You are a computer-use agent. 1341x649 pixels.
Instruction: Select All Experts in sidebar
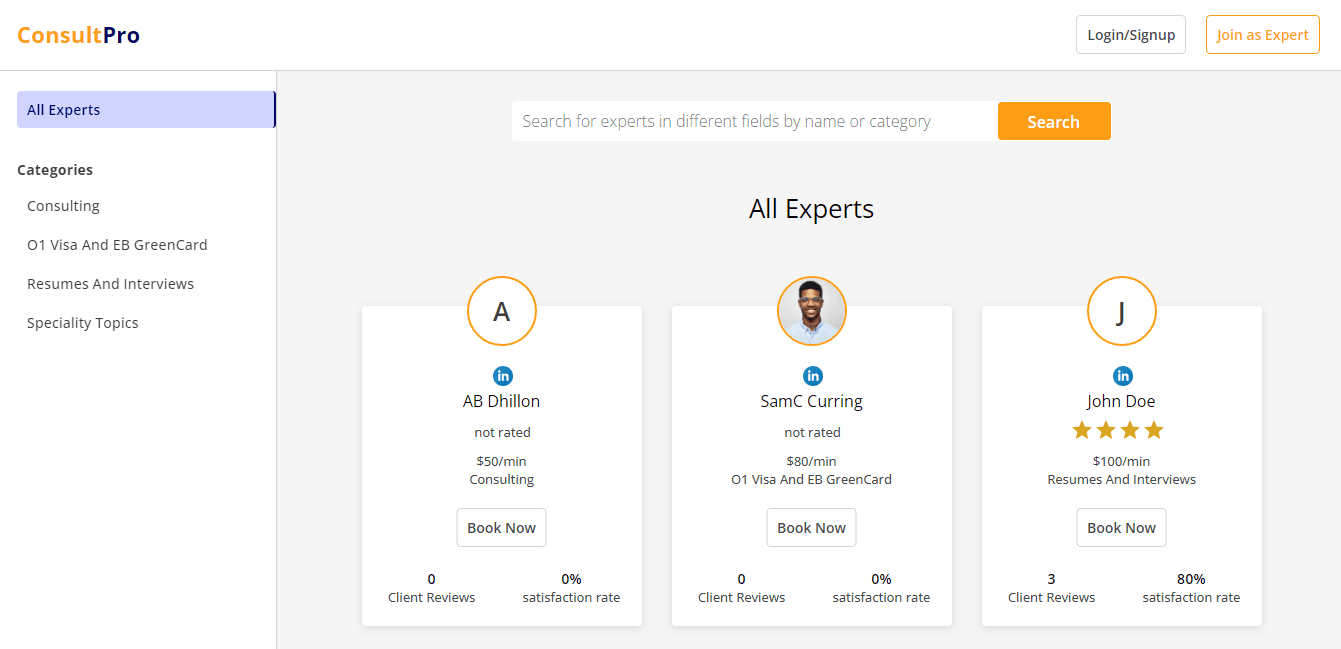coord(146,110)
